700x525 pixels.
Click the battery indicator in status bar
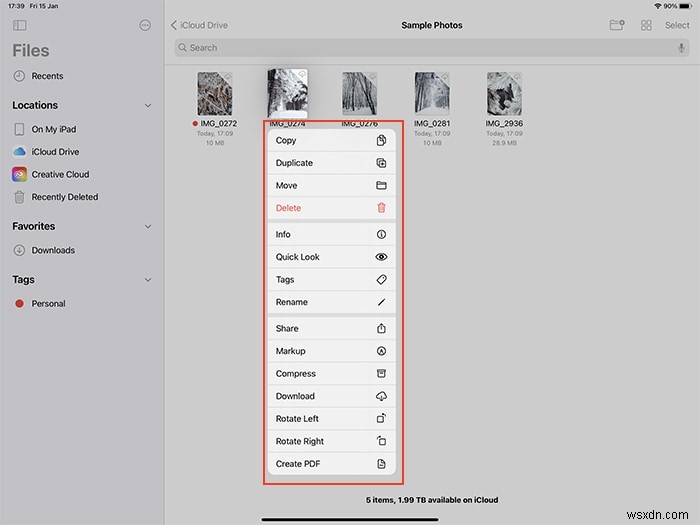click(685, 6)
